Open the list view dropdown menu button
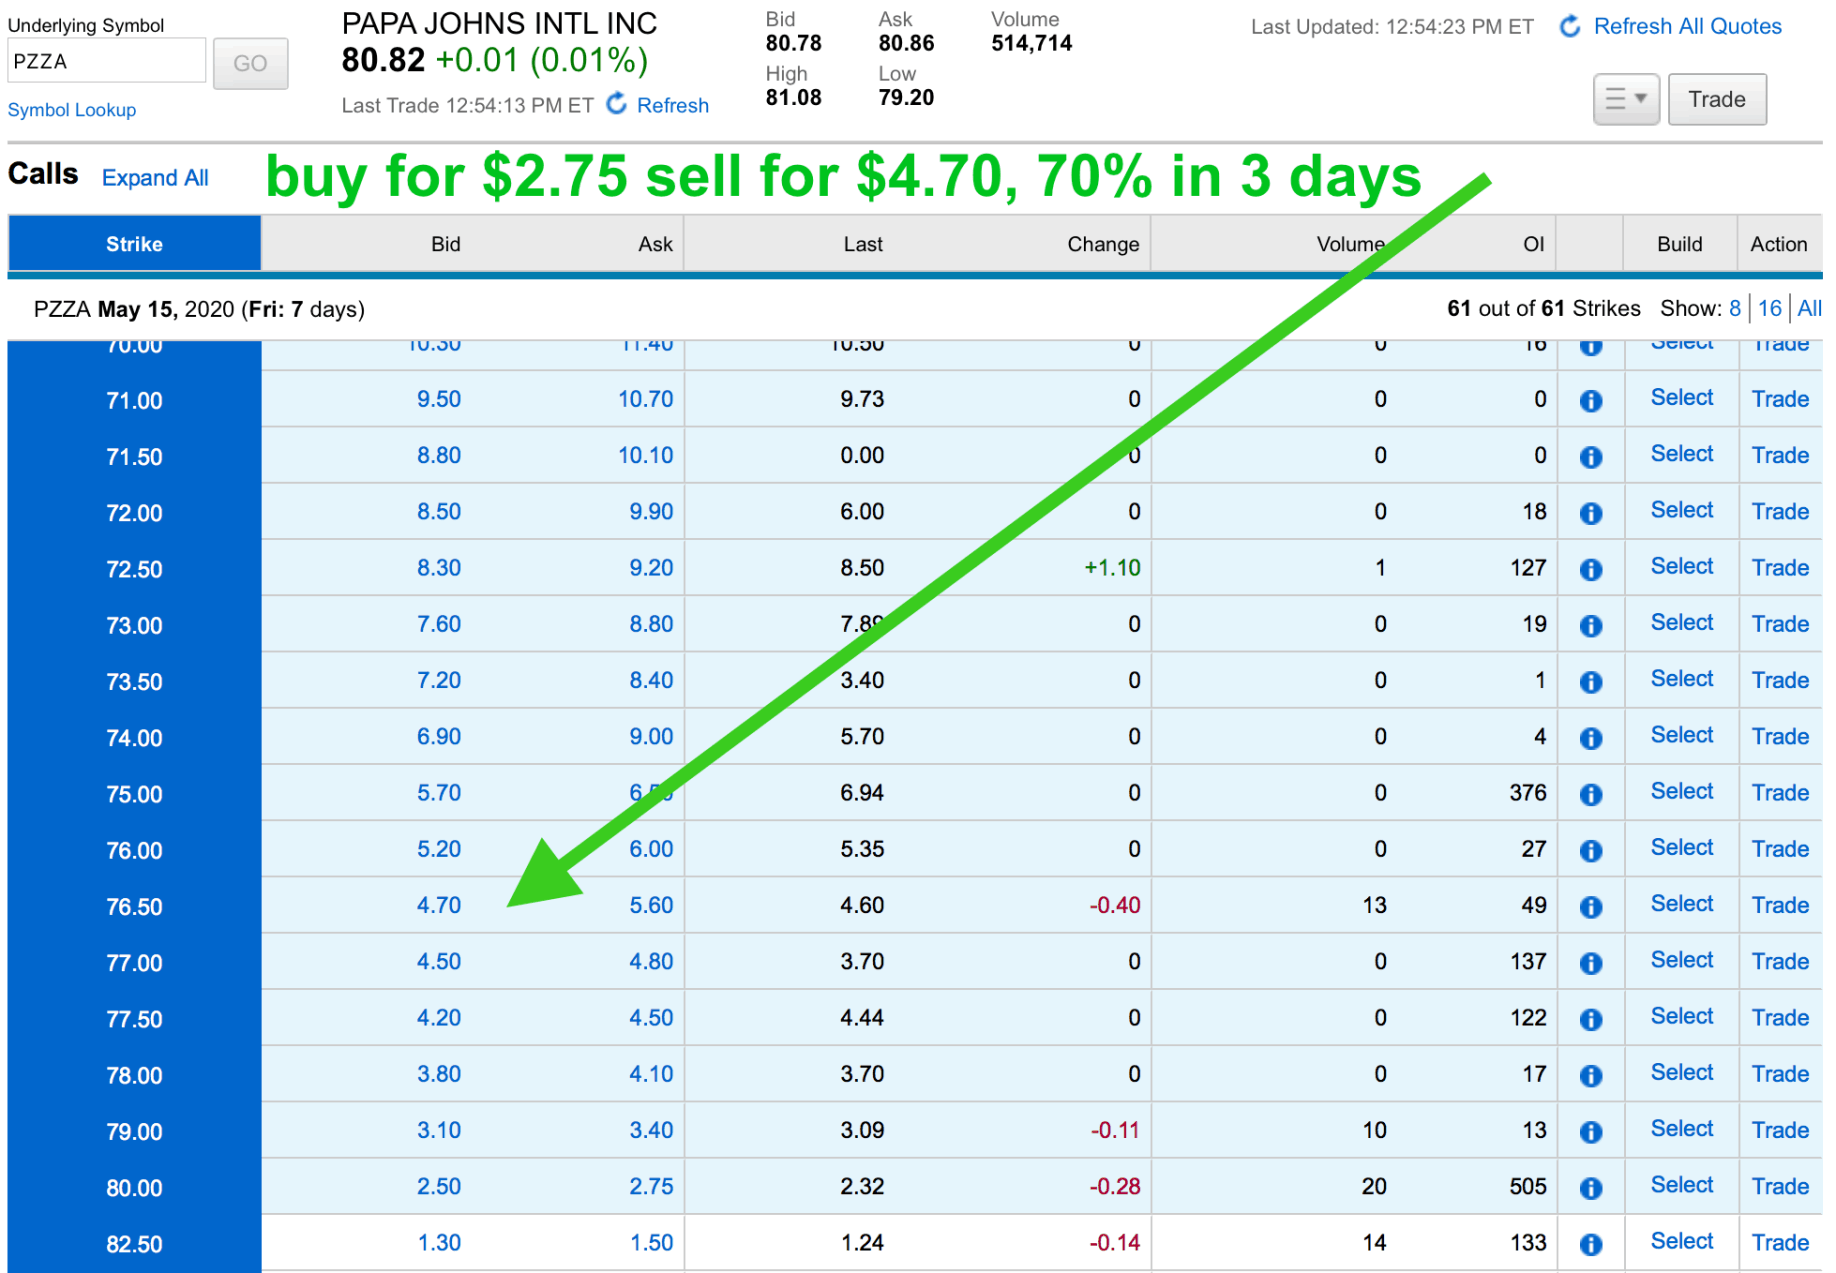The height and width of the screenshot is (1273, 1836). click(1626, 99)
